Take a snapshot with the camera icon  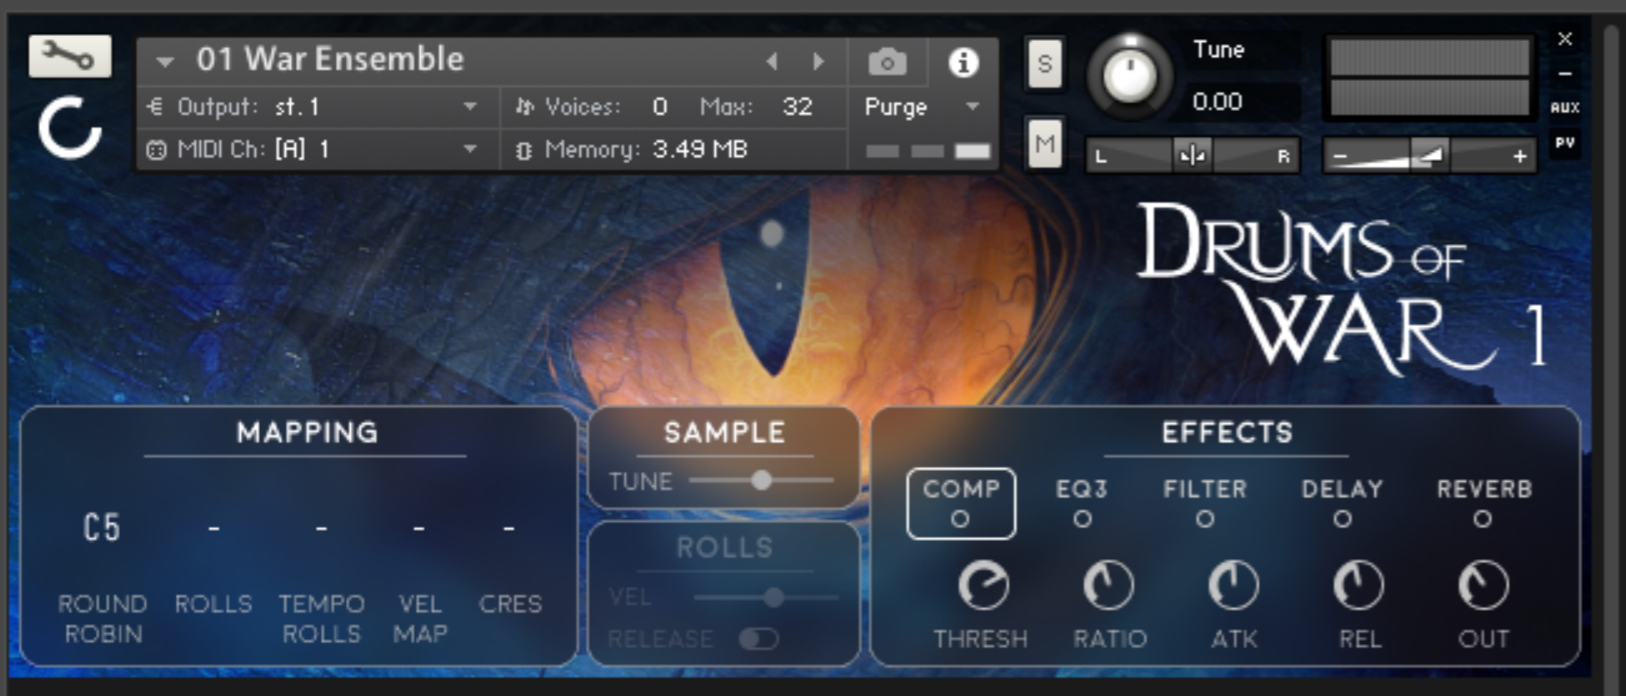[887, 63]
